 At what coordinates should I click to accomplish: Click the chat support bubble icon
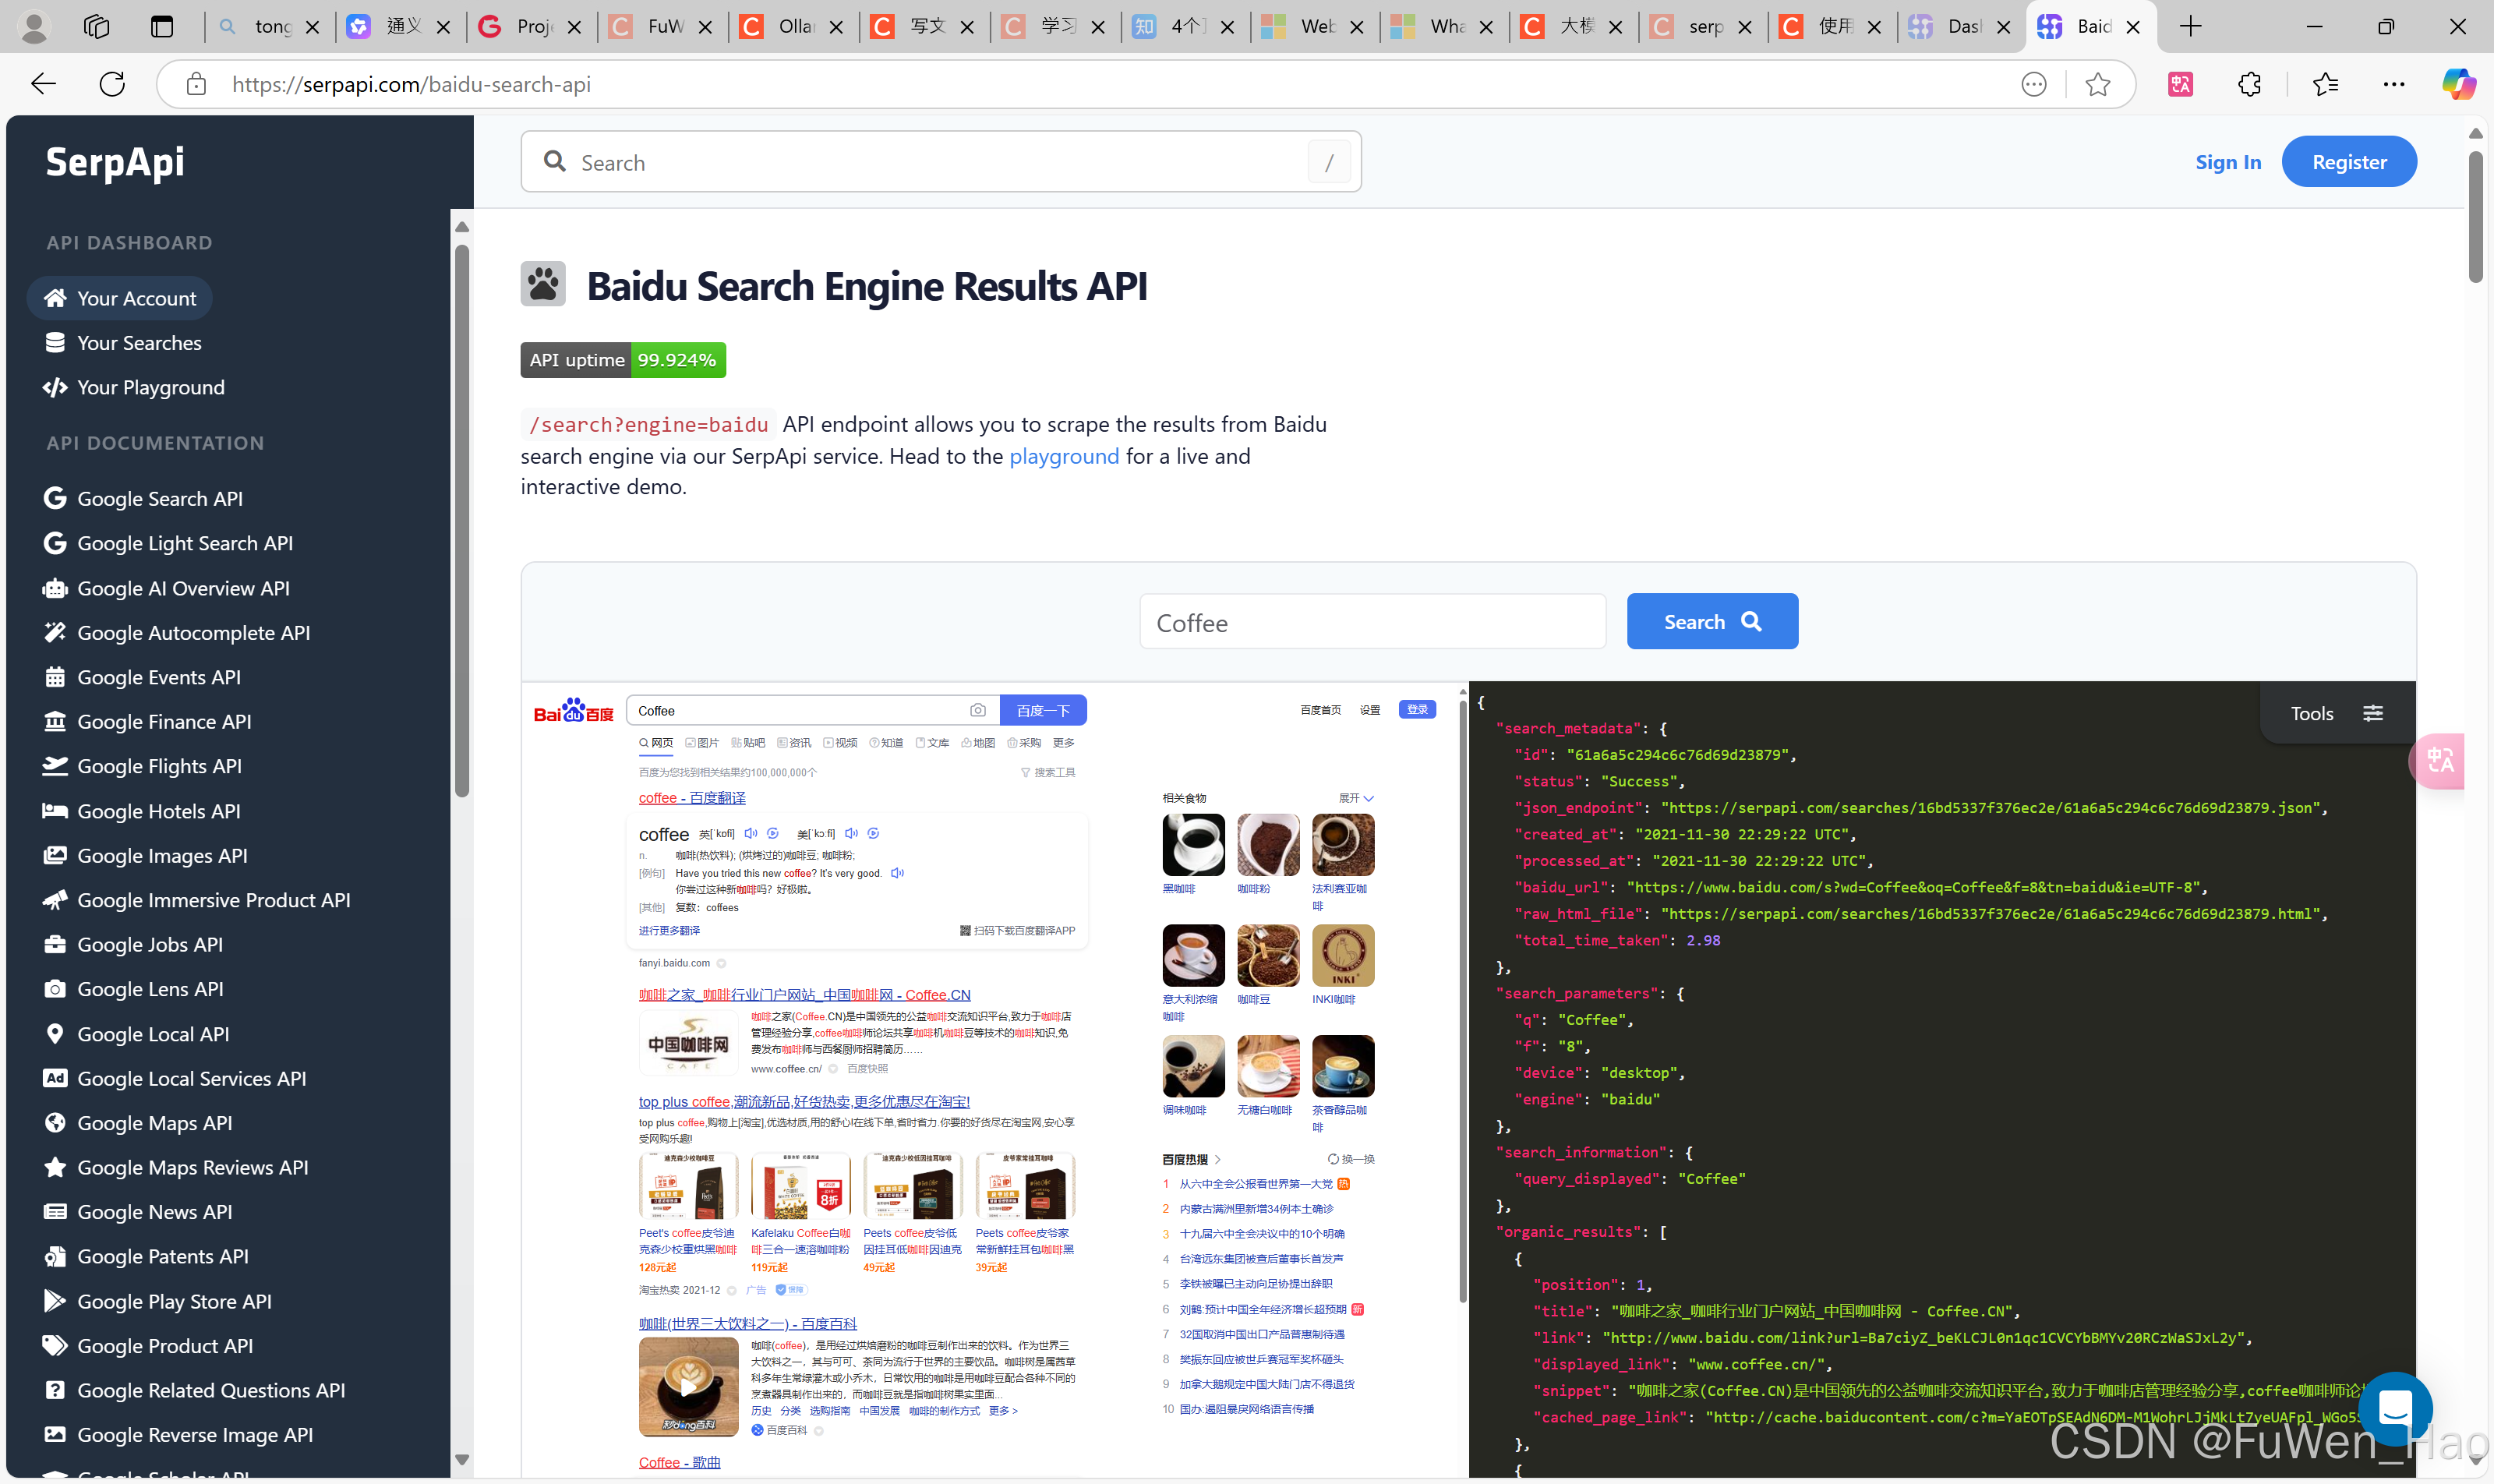pos(2395,1408)
